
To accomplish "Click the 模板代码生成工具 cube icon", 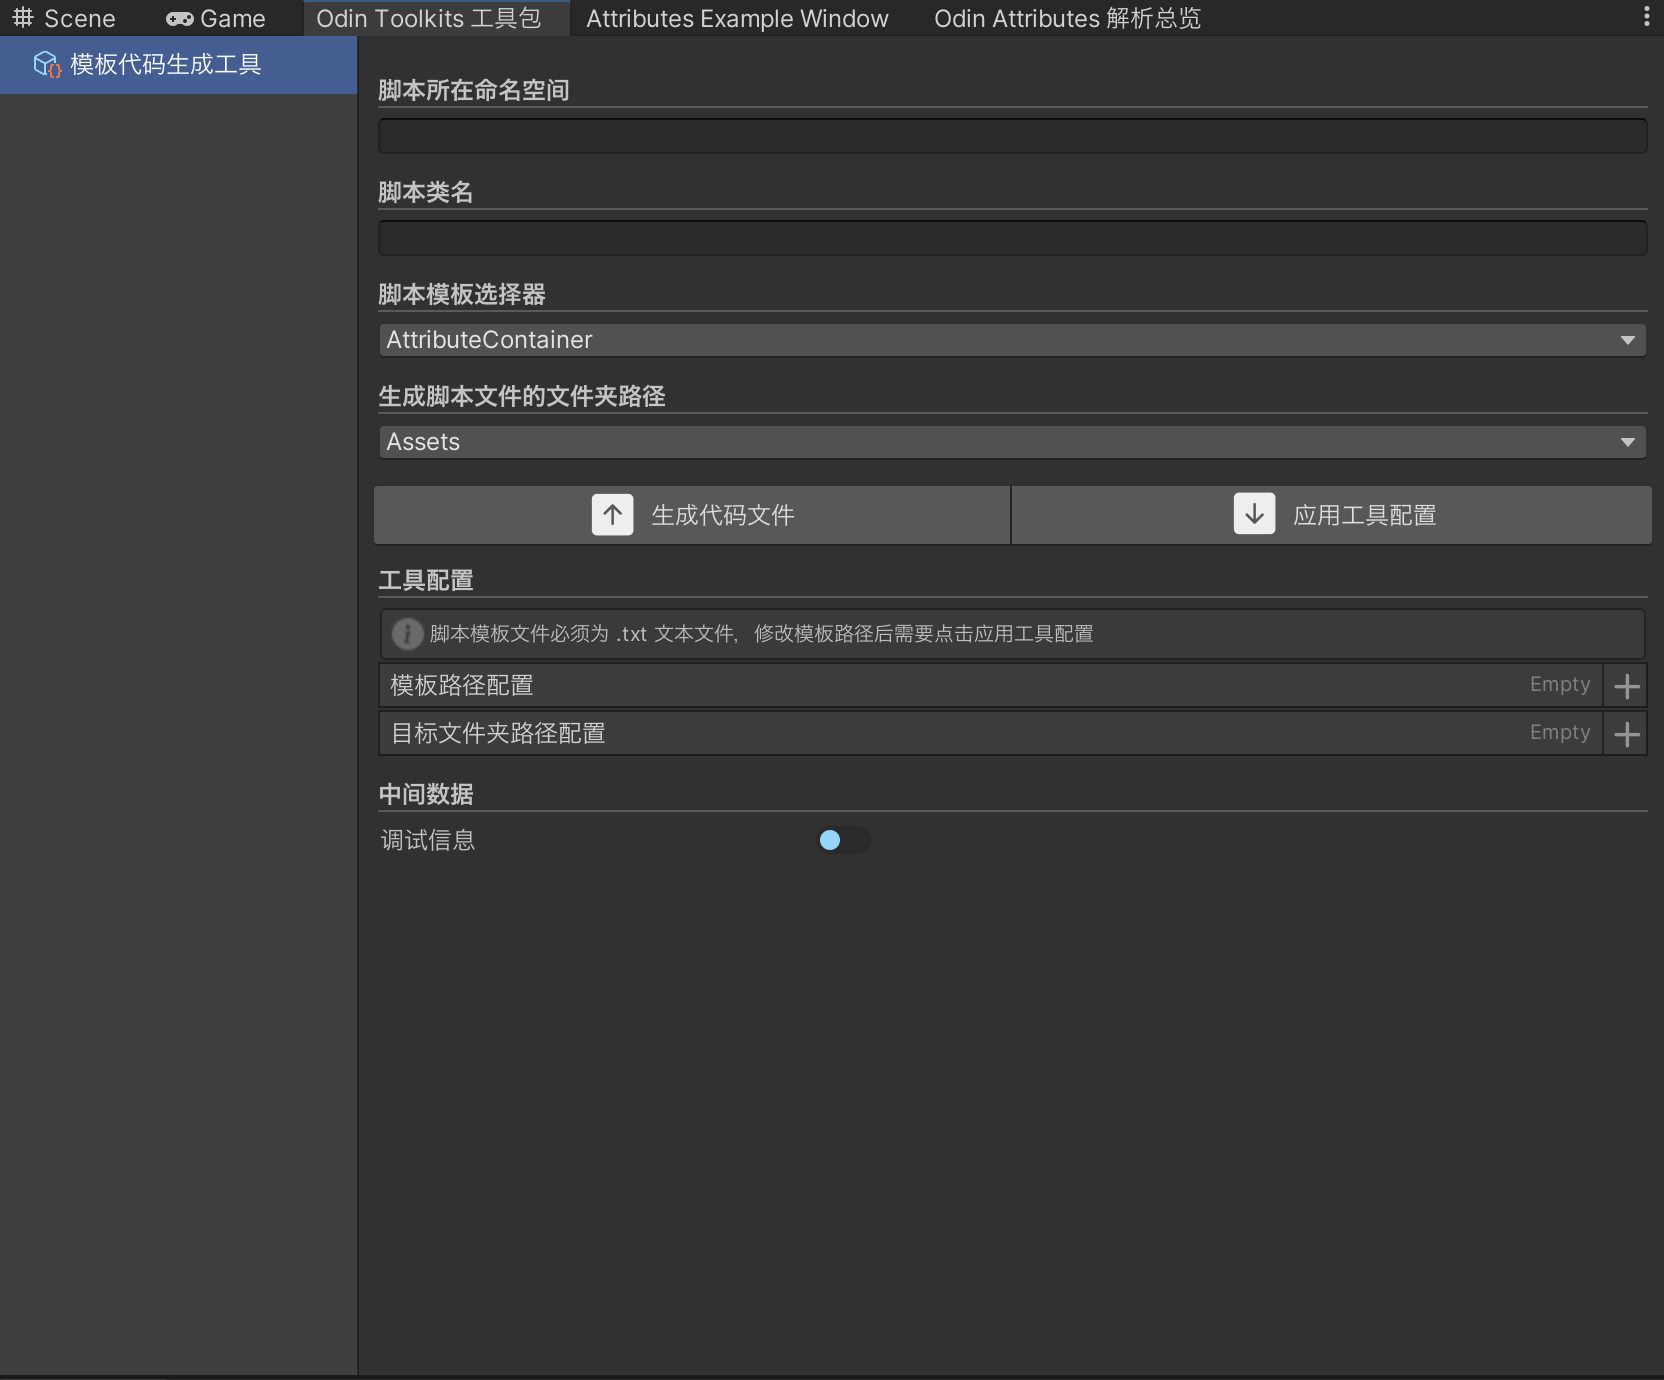I will [x=47, y=65].
